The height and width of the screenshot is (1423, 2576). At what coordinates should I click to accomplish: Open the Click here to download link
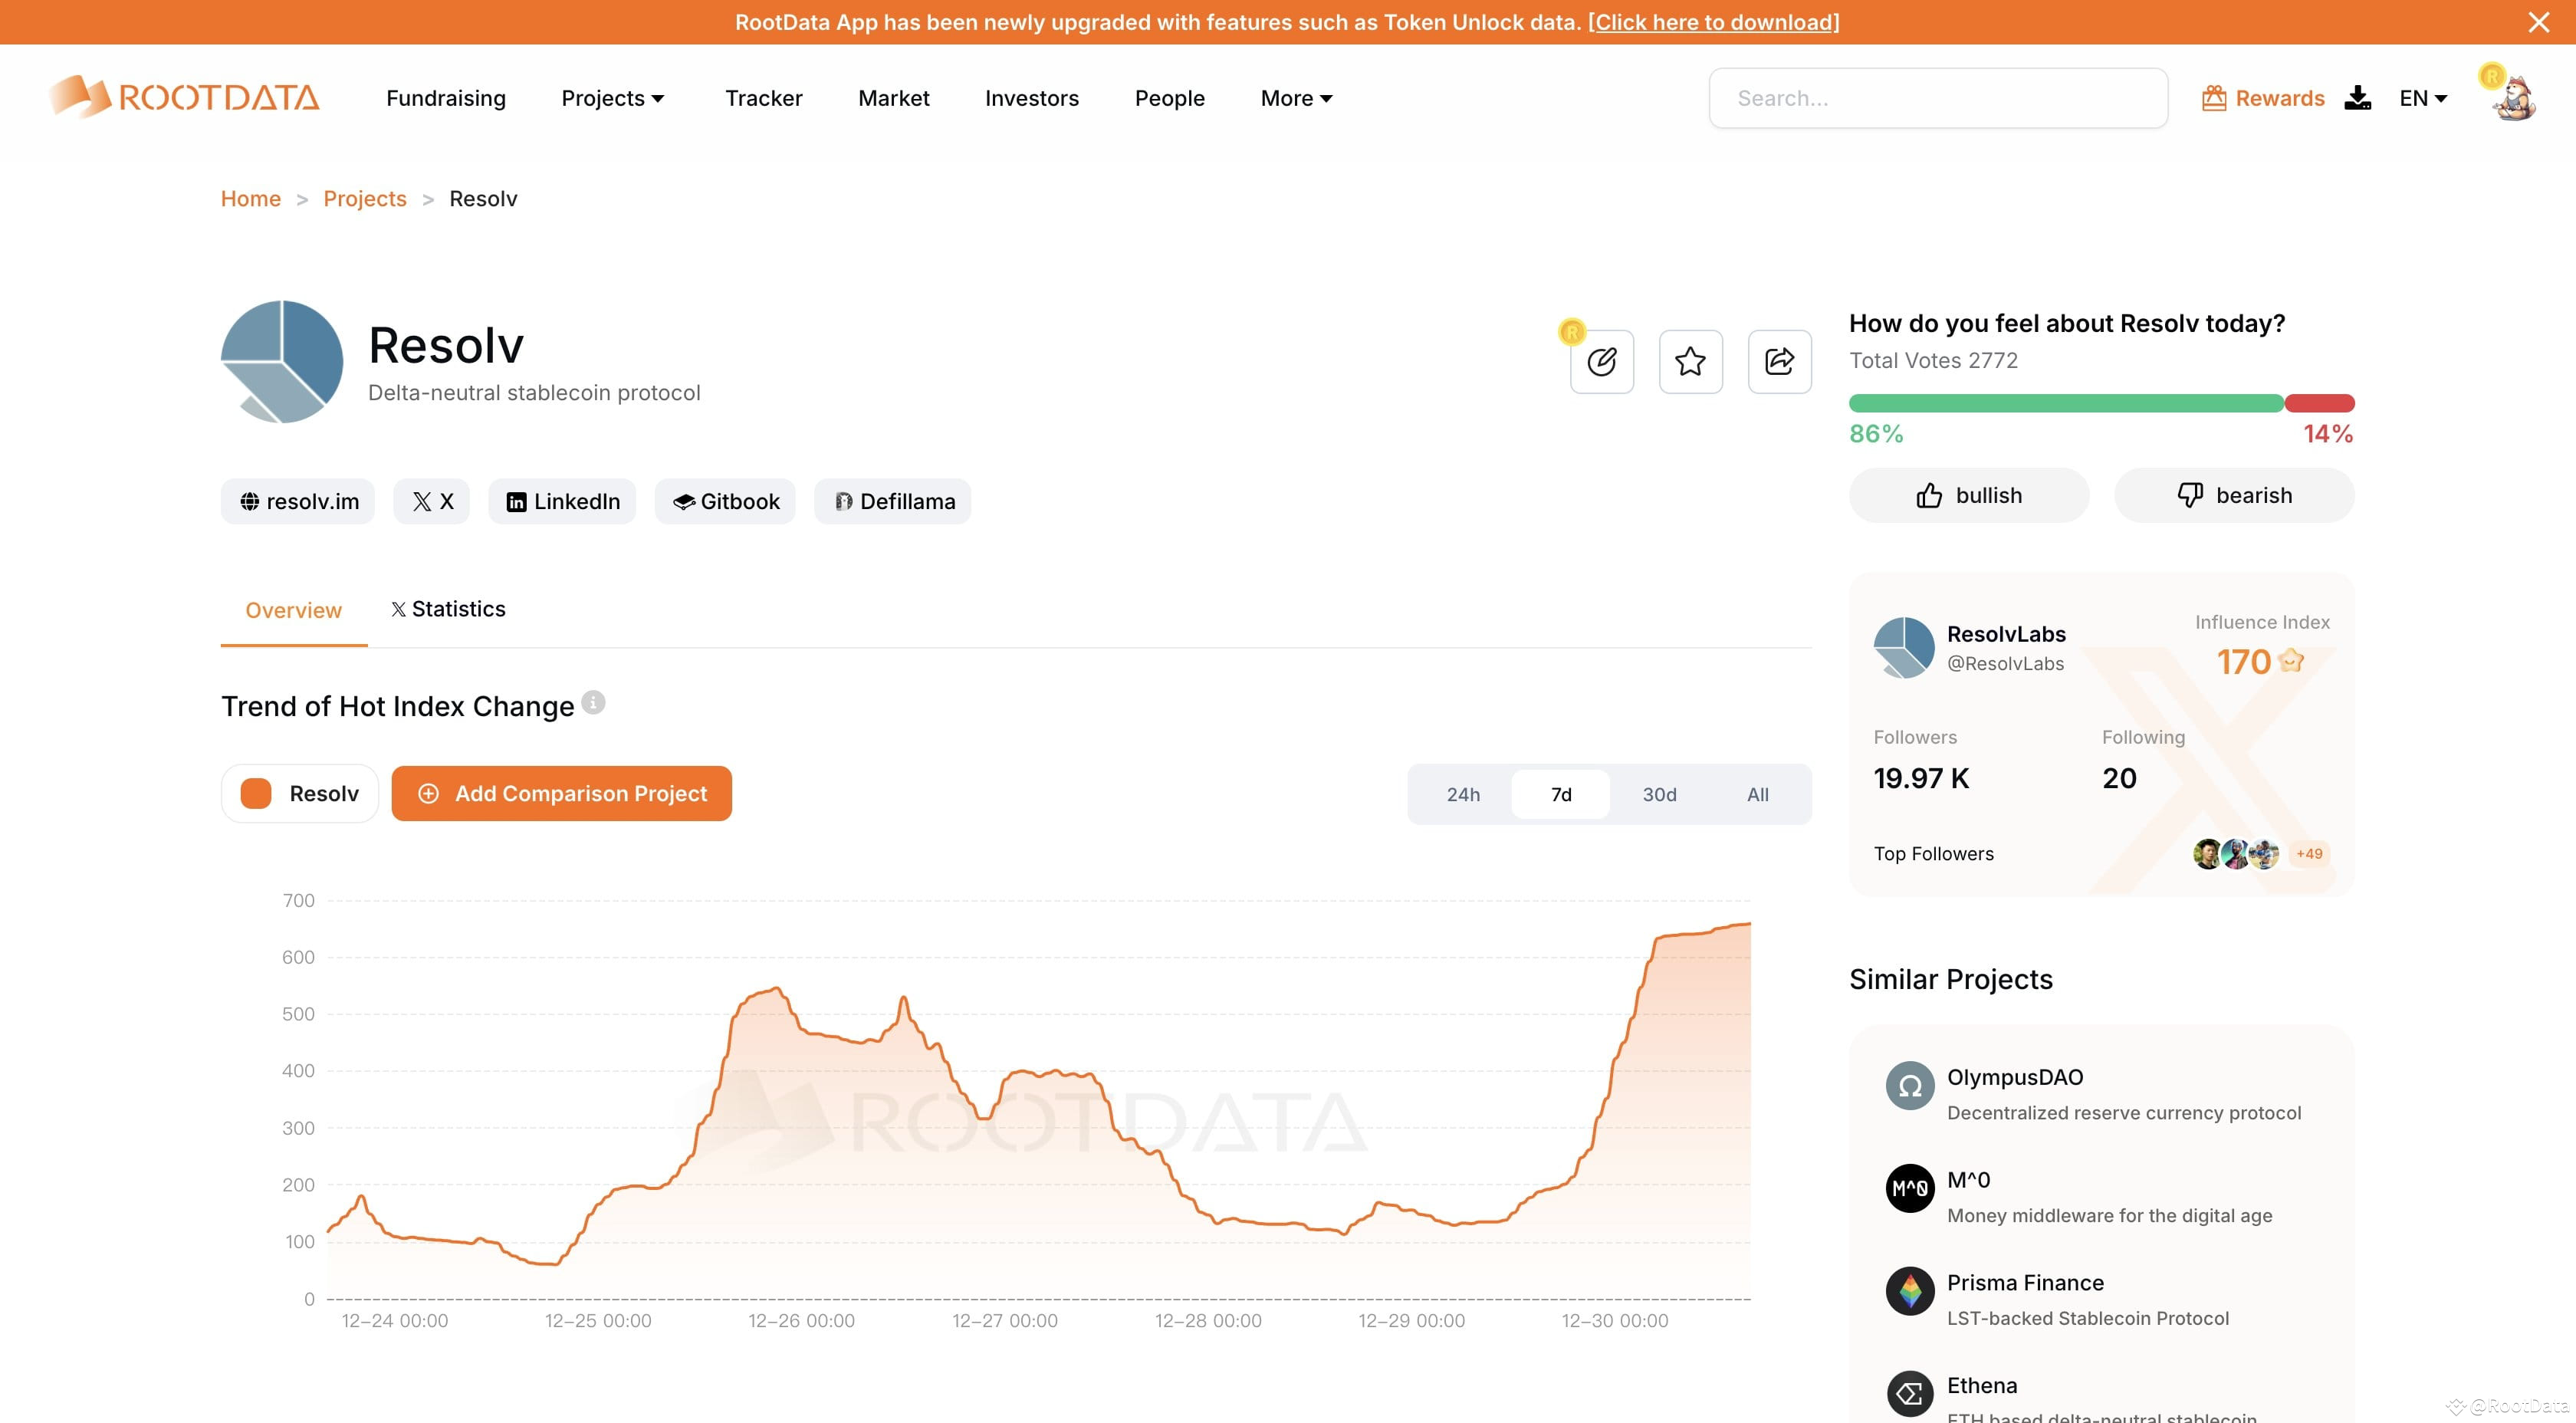(1713, 21)
